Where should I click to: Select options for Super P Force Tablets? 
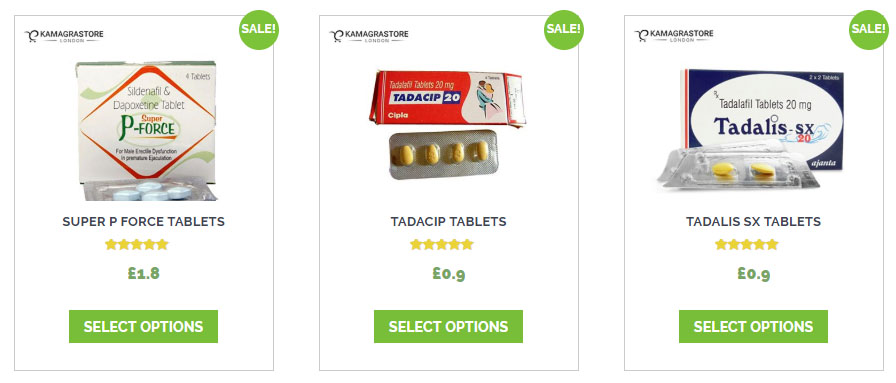143,326
